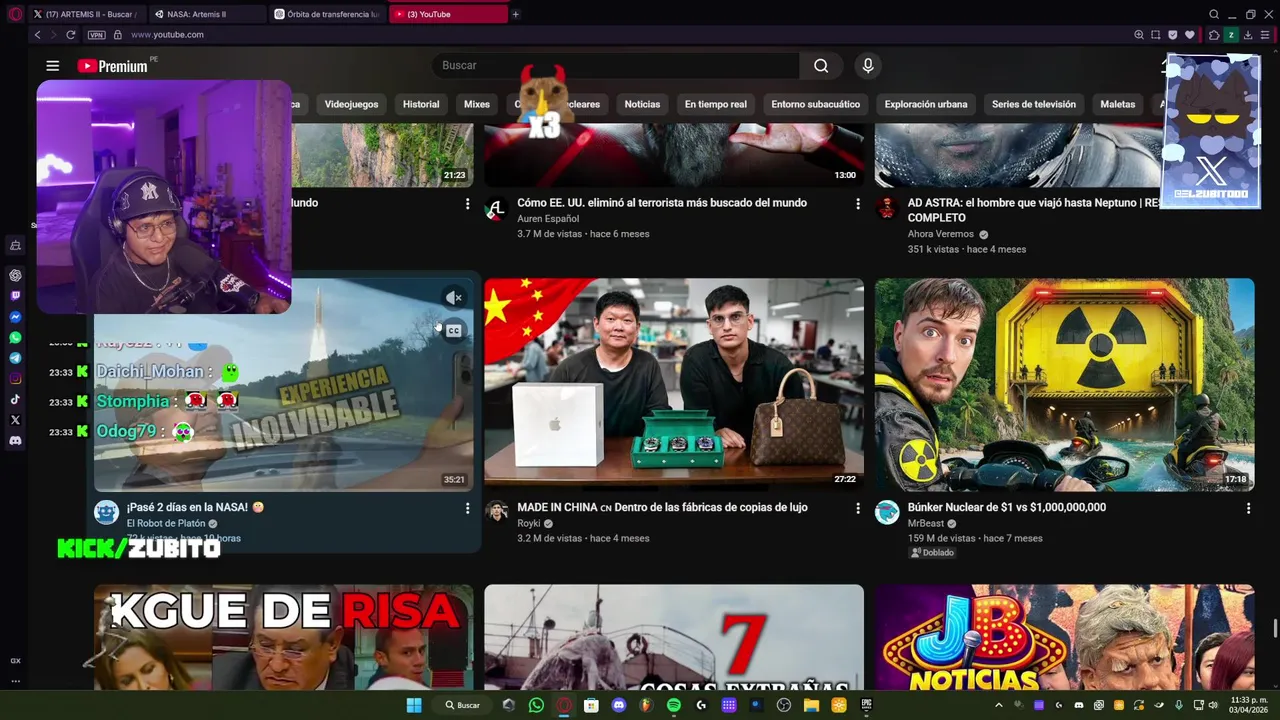Open Telegram in the Opera sidebar
1280x720 pixels.
15,358
